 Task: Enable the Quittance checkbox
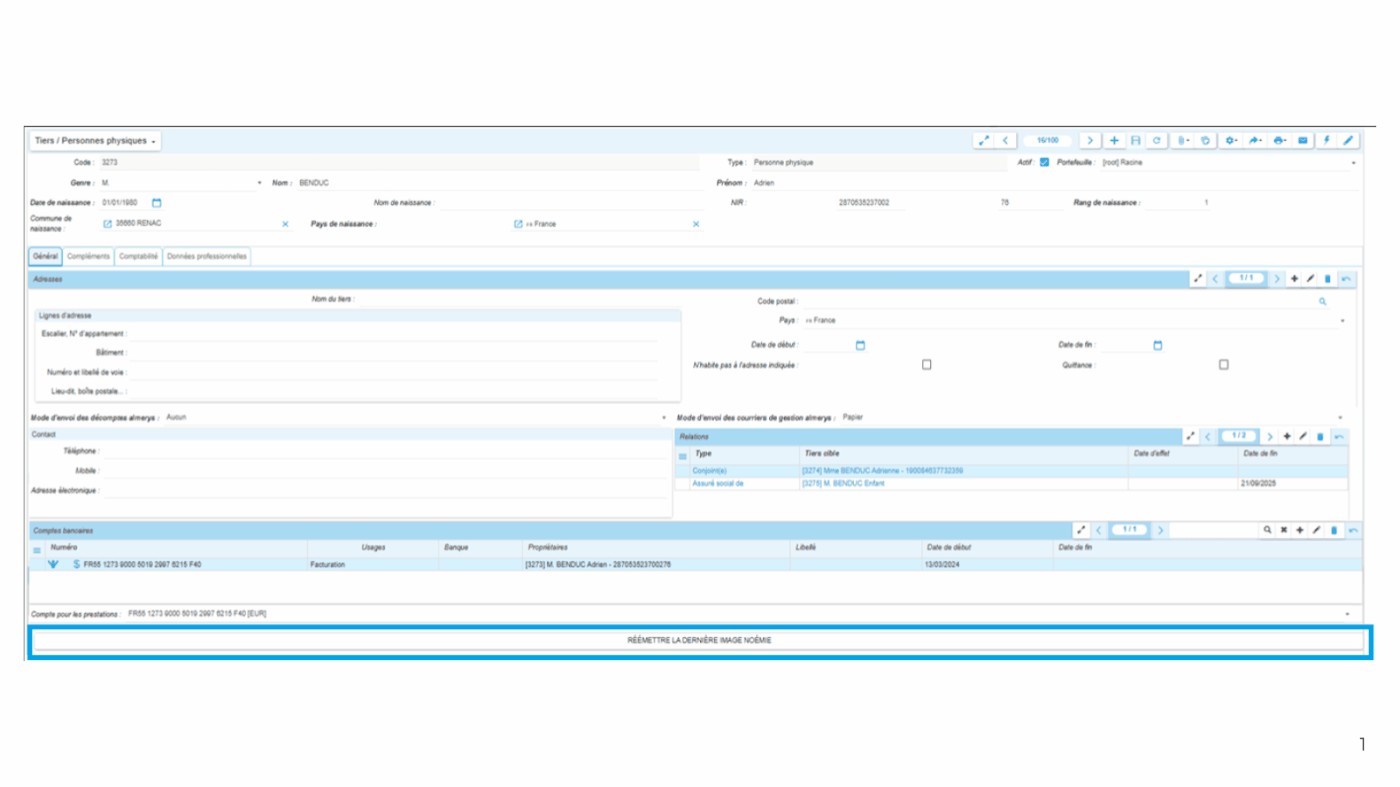click(1223, 365)
